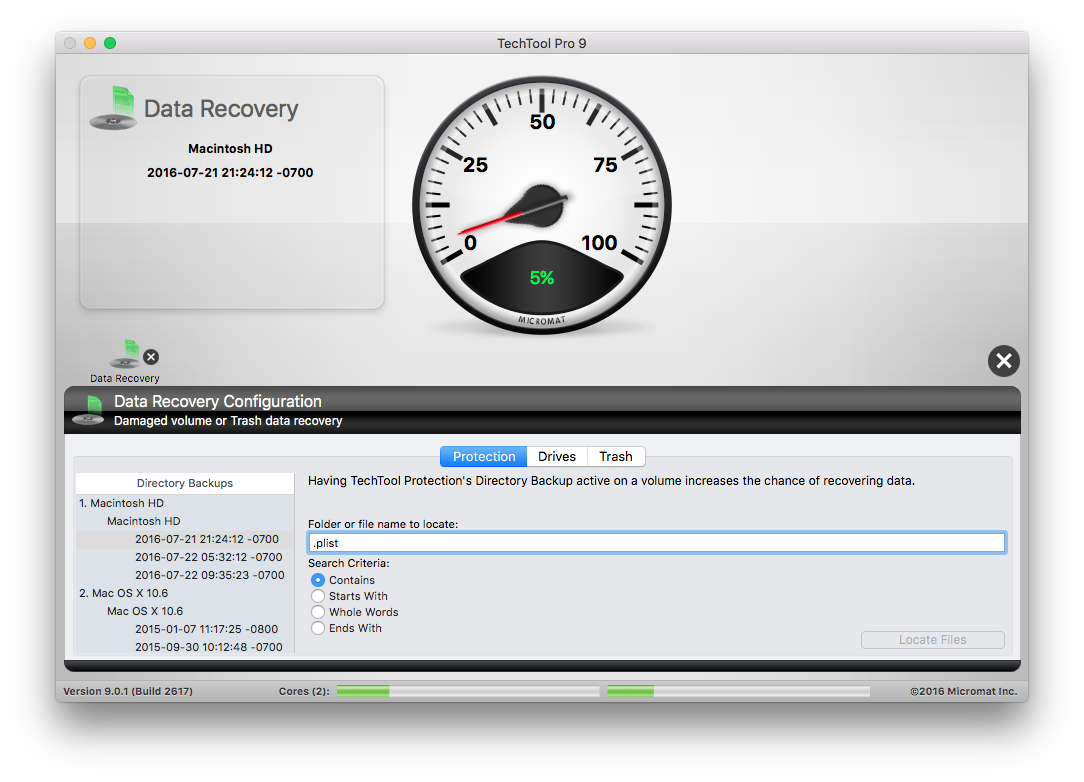Click the Directory Backups column header
This screenshot has height=782, width=1084.
[x=185, y=483]
